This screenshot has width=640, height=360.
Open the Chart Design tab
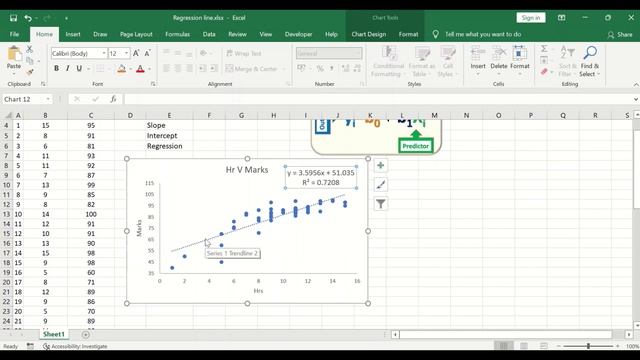(369, 35)
